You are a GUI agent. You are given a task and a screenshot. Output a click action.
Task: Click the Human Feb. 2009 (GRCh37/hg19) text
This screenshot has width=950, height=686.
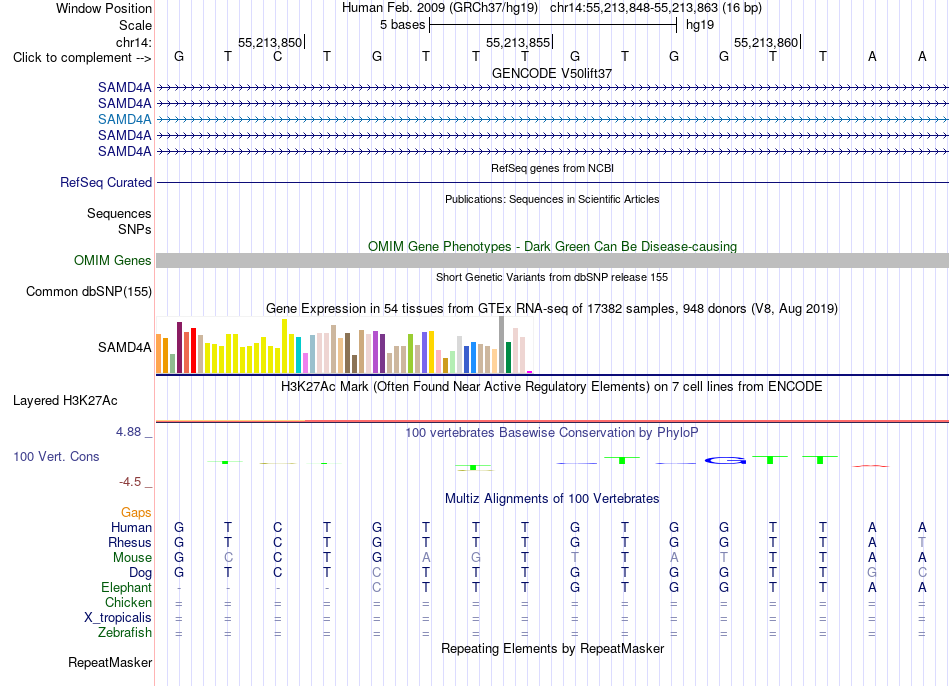pos(439,8)
